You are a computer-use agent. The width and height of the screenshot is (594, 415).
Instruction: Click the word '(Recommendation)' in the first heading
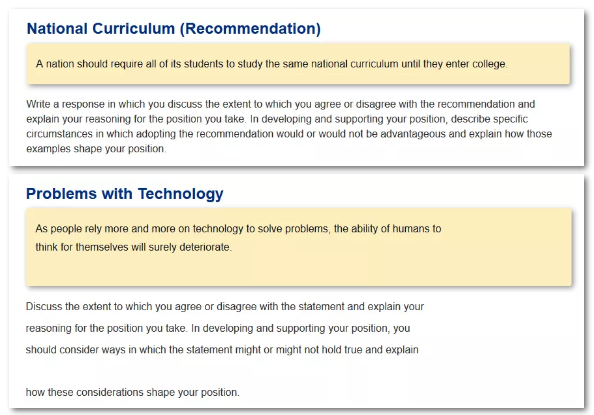pos(250,29)
